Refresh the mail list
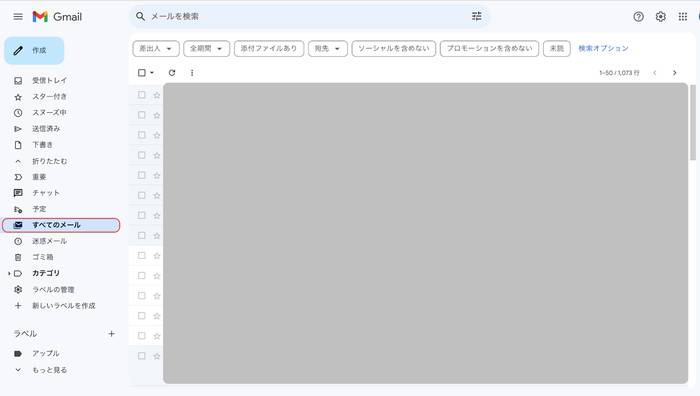 point(172,72)
